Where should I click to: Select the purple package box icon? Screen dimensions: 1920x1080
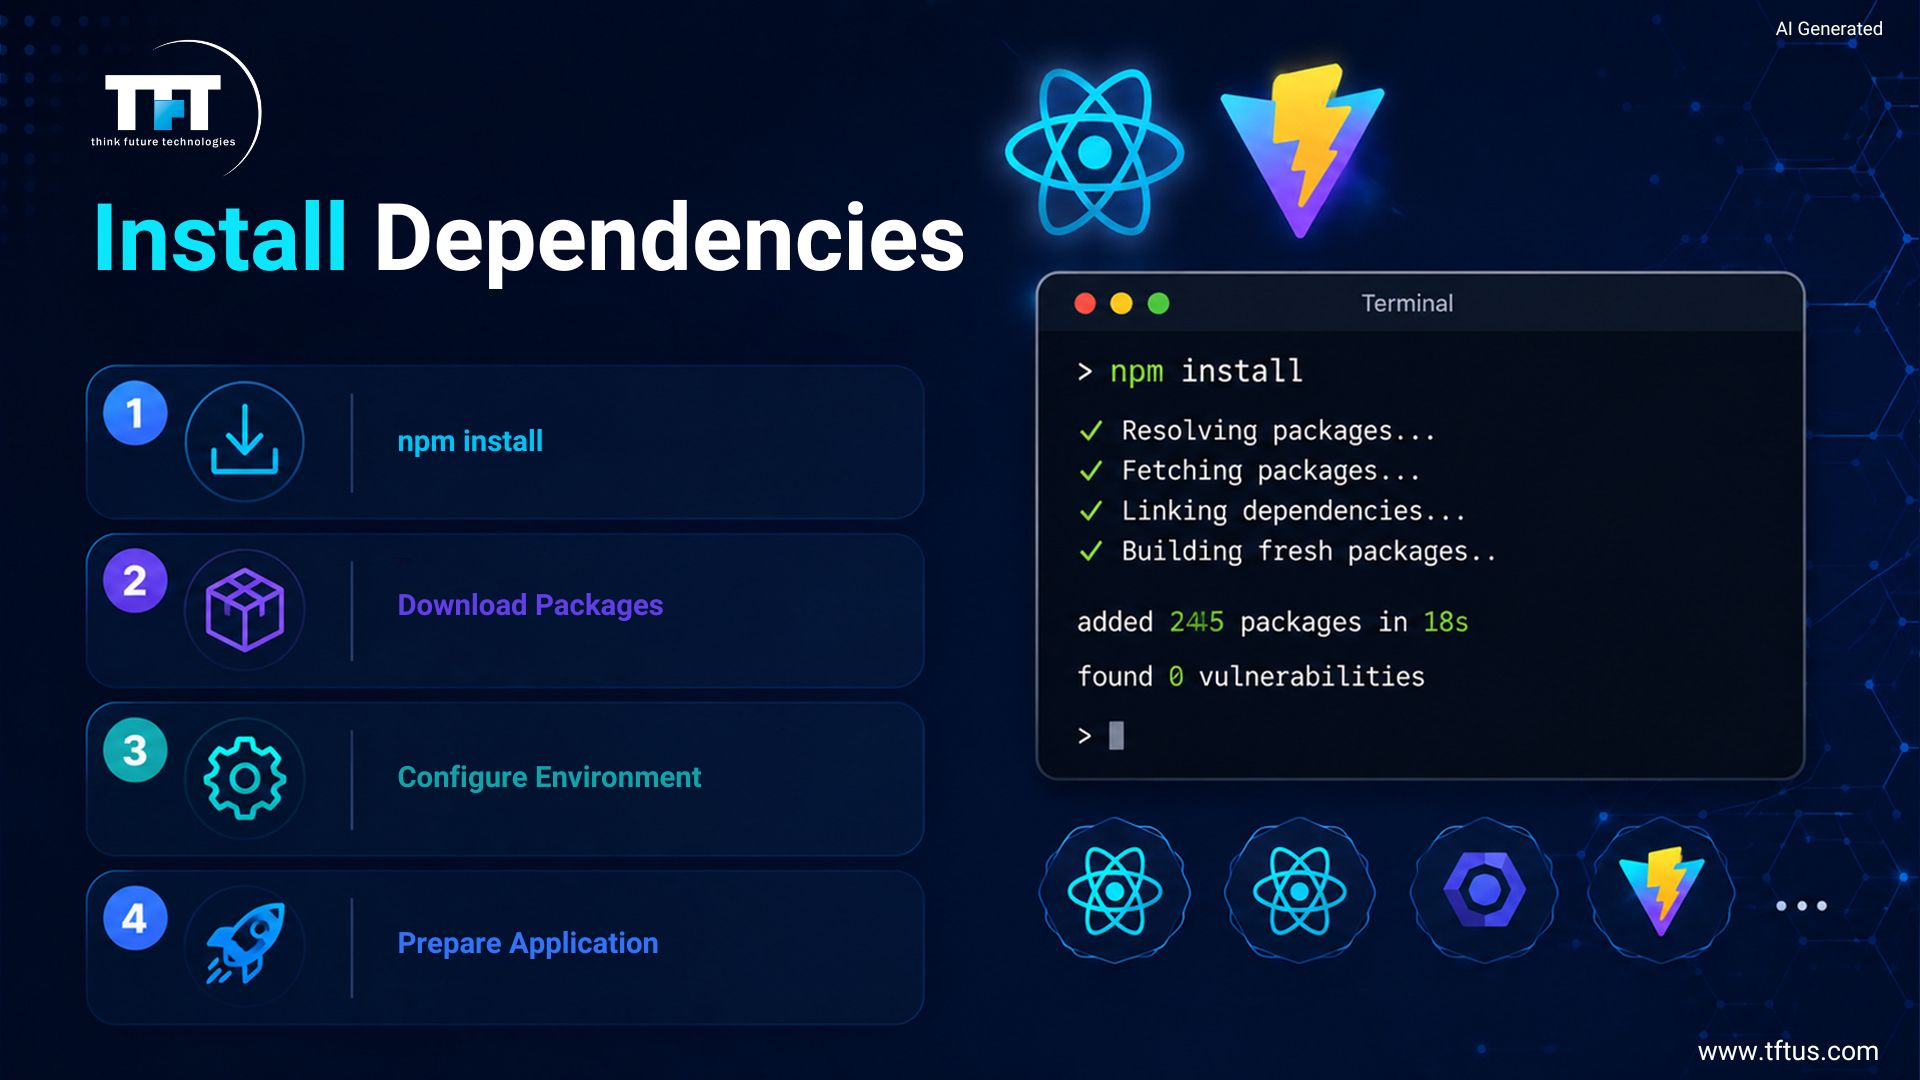(x=244, y=609)
